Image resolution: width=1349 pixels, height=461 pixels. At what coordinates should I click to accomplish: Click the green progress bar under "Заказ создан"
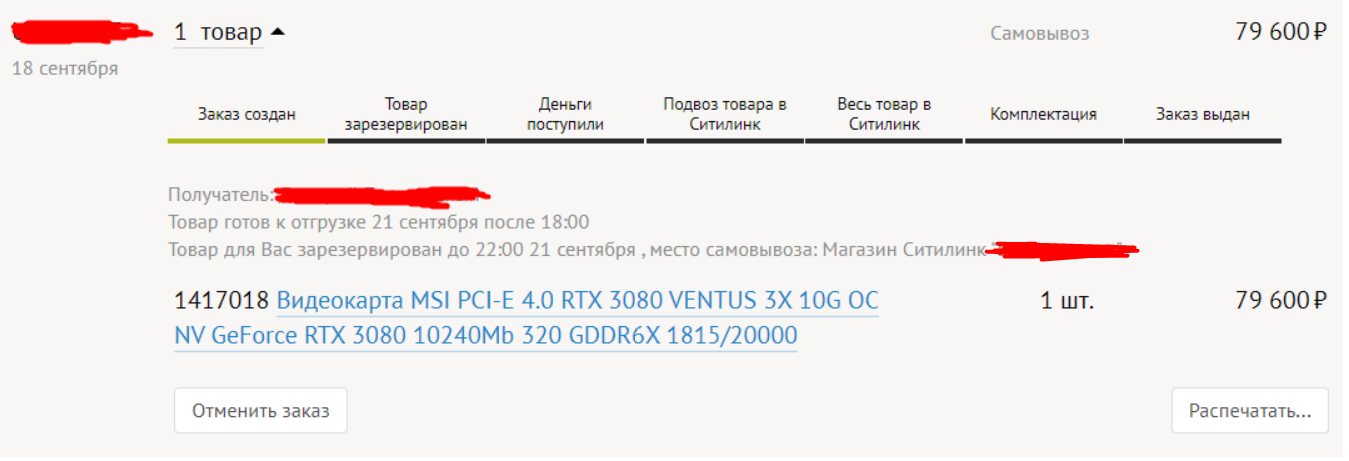click(x=246, y=141)
